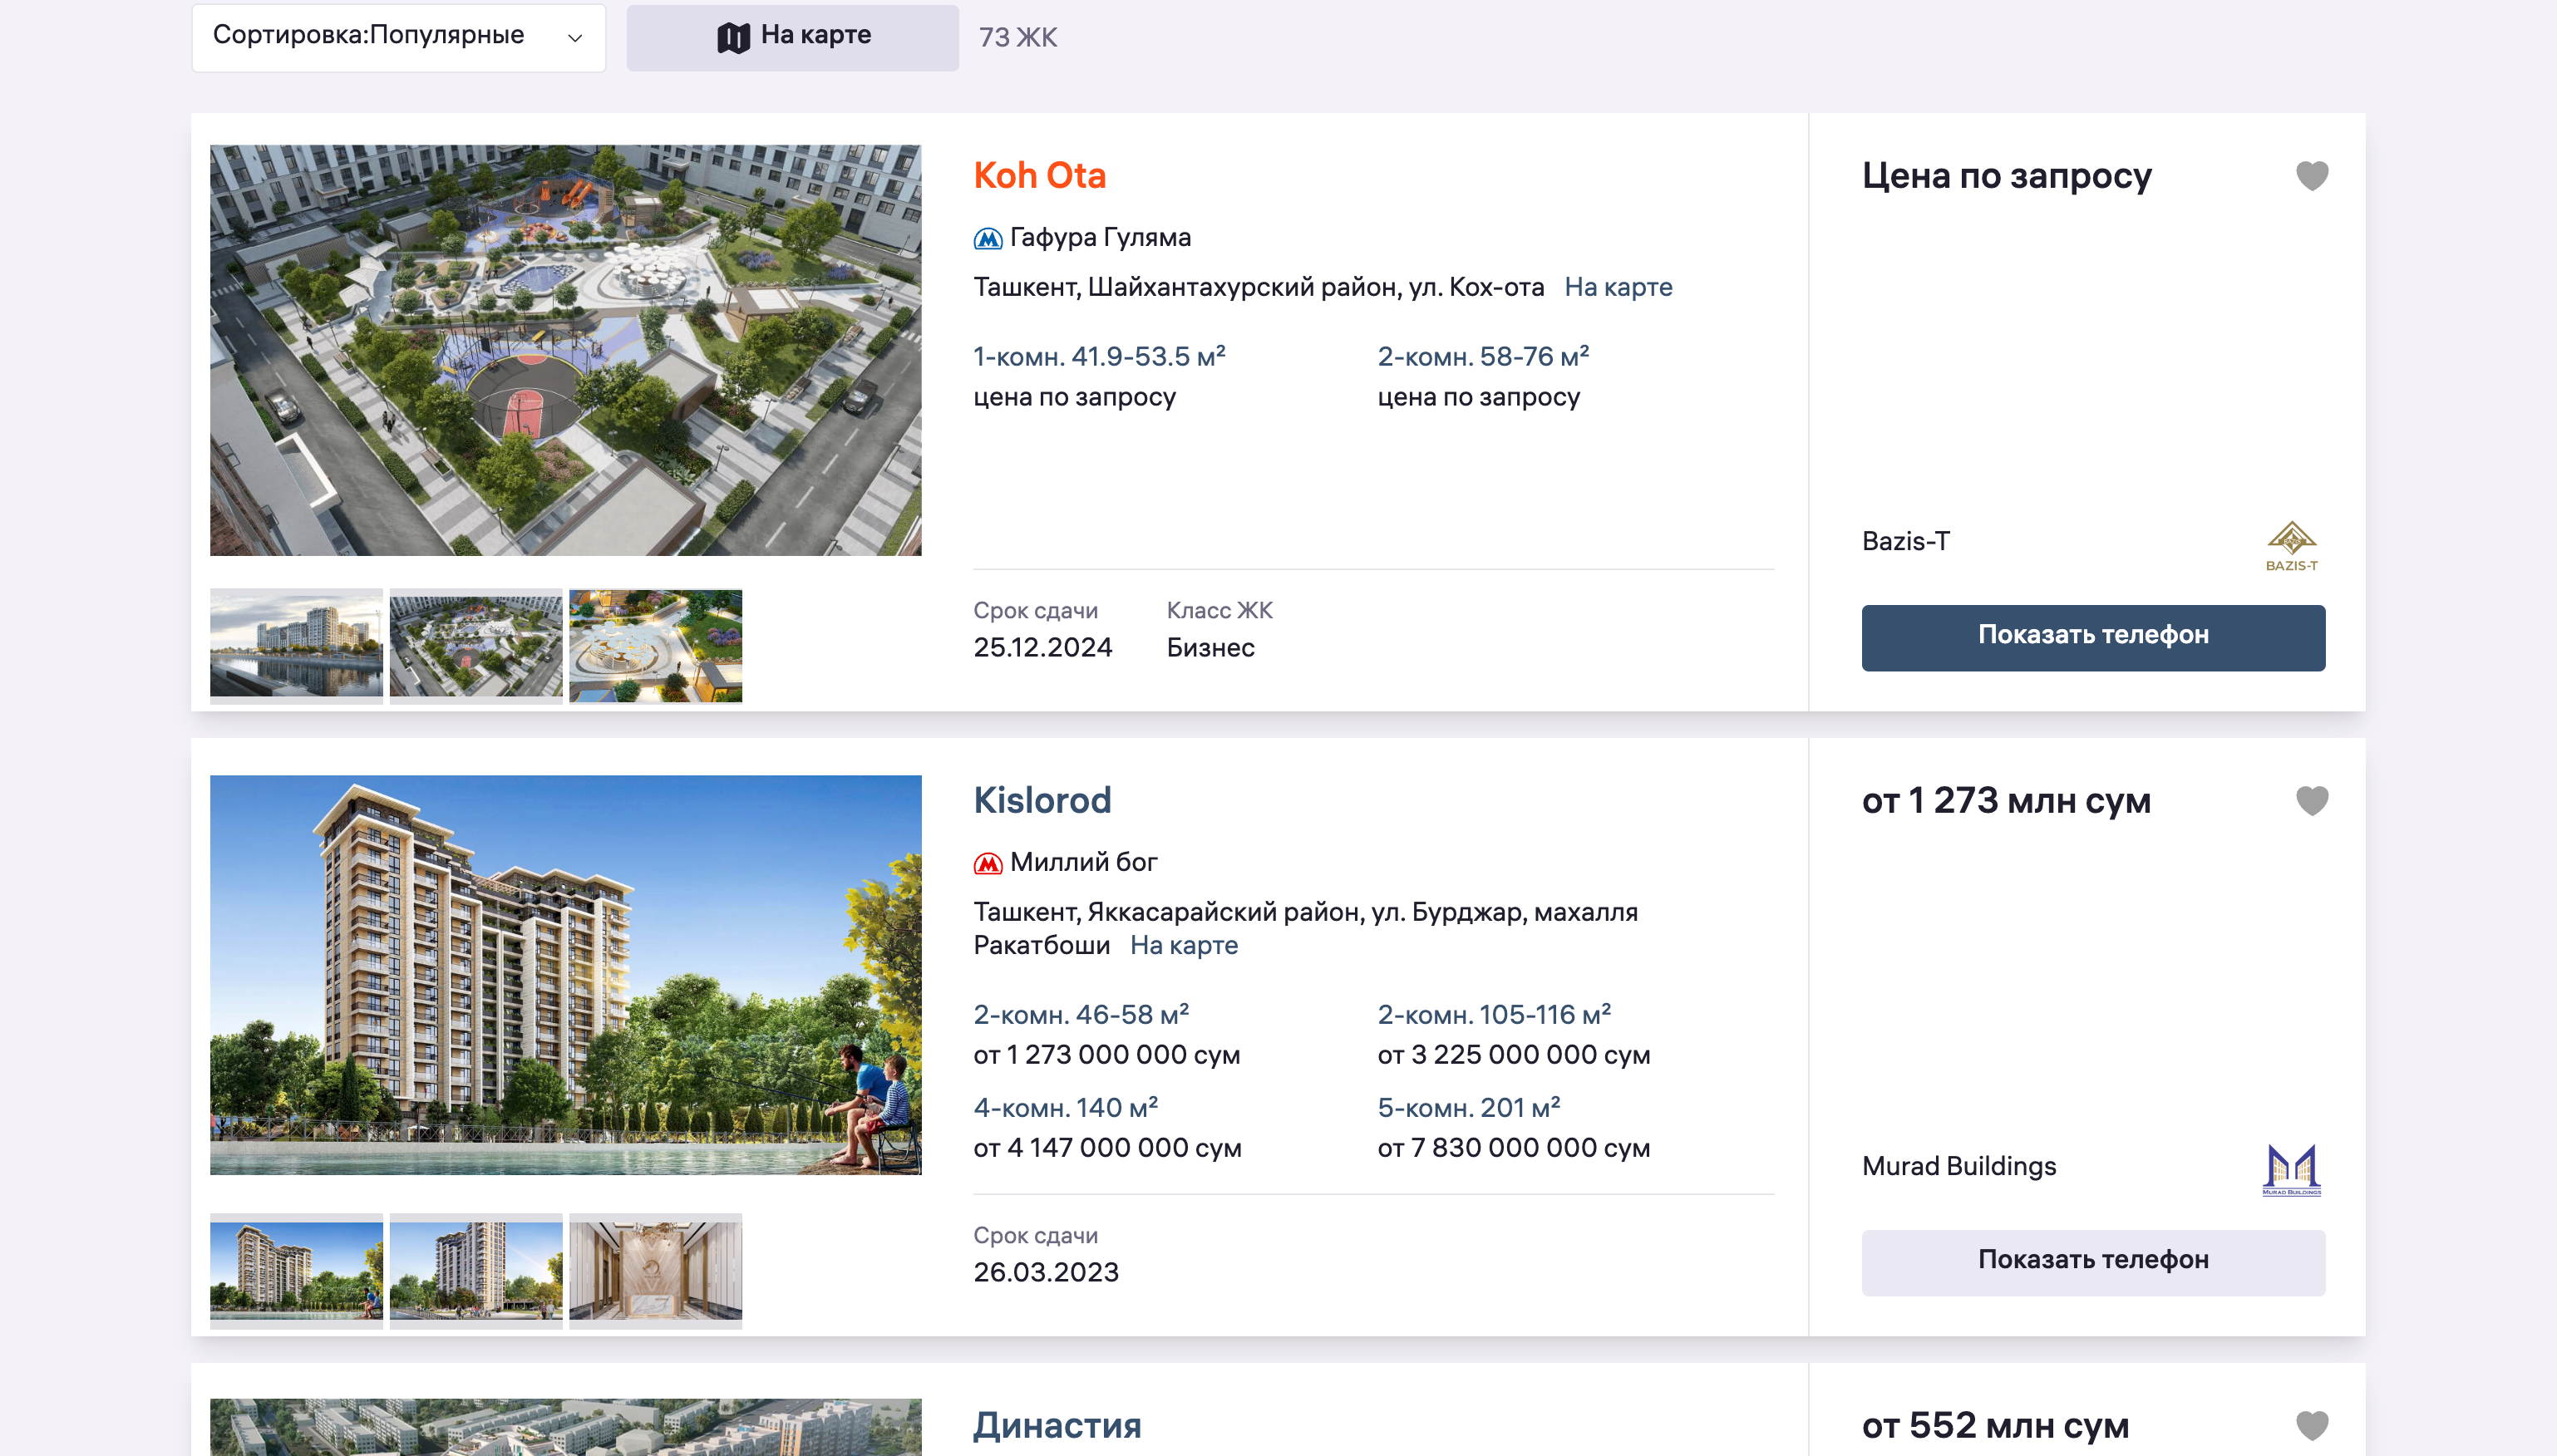
Task: Add Kislorod to favorites with heart
Action: pyautogui.click(x=2312, y=801)
